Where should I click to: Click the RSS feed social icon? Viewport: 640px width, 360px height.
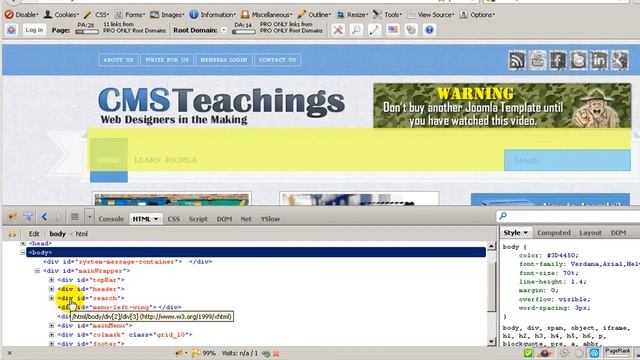coord(517,60)
